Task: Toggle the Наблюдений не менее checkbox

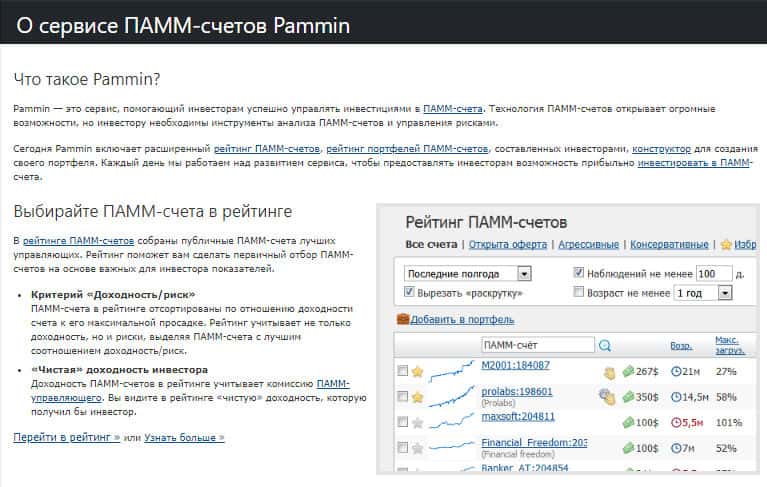Action: tap(579, 273)
